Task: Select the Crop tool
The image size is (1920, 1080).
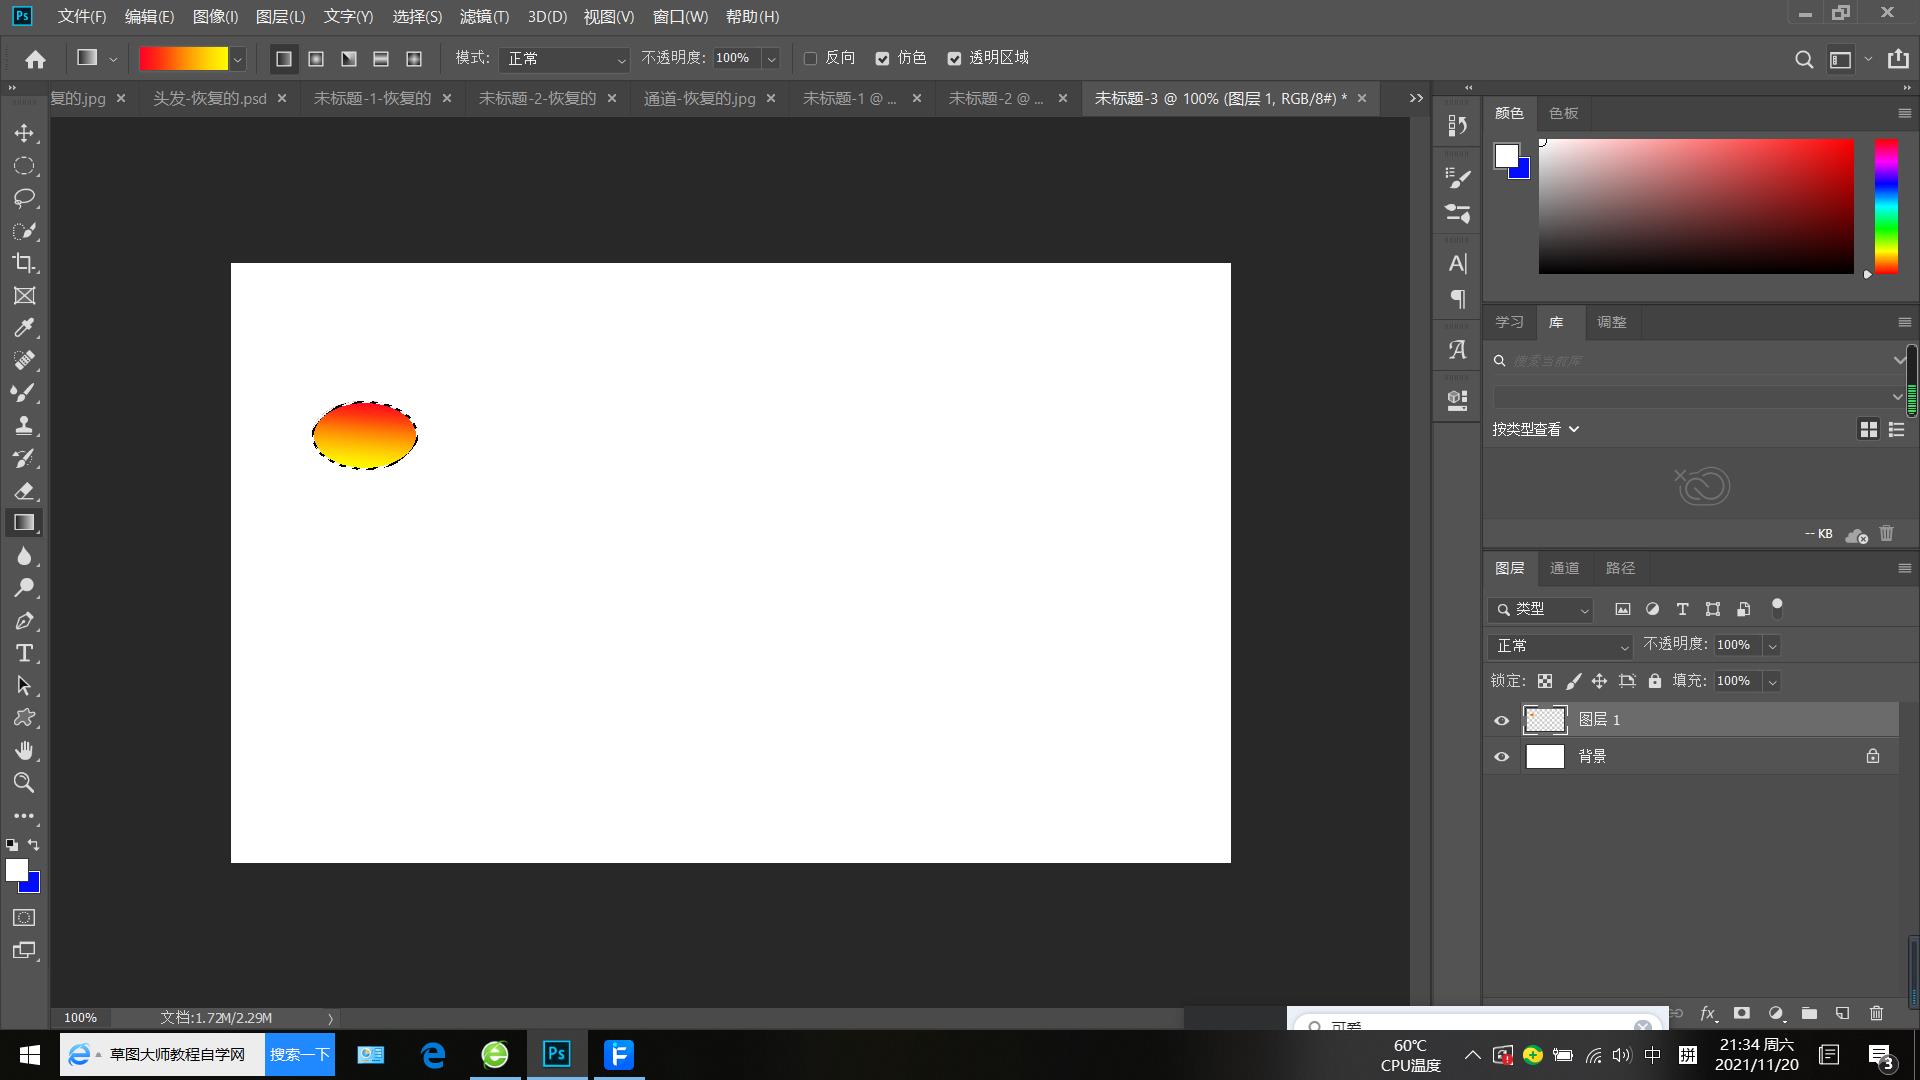Action: tap(24, 263)
